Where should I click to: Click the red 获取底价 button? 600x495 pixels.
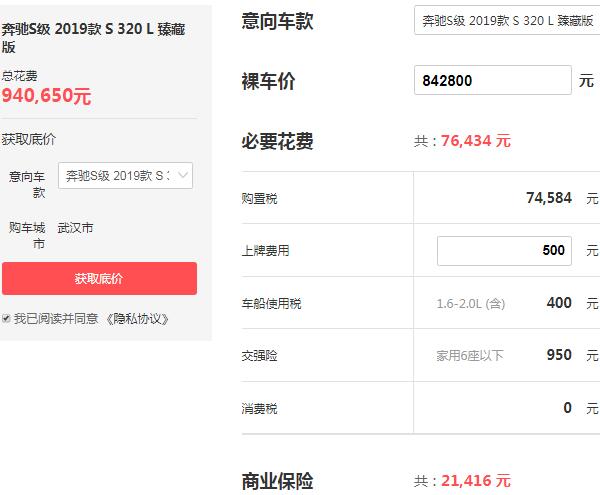pyautogui.click(x=99, y=278)
